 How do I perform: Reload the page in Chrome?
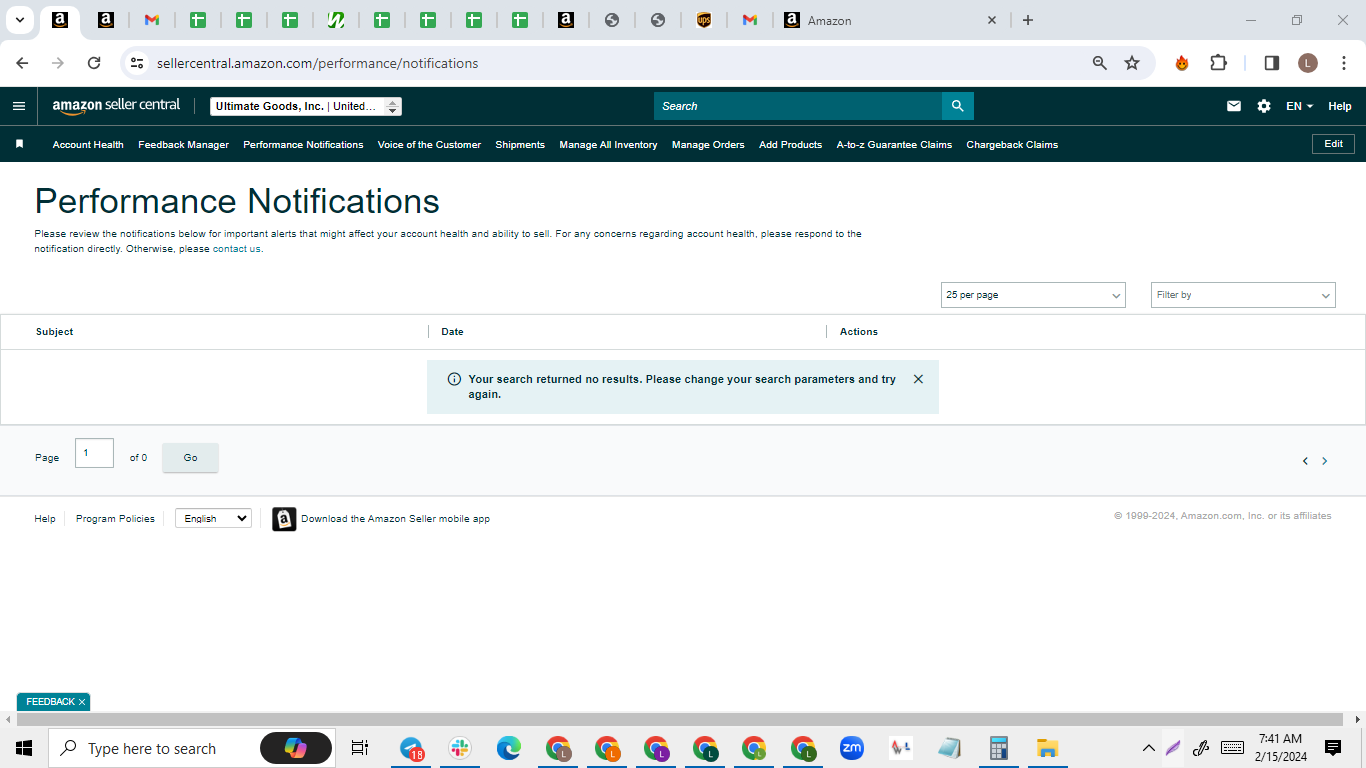pos(94,63)
